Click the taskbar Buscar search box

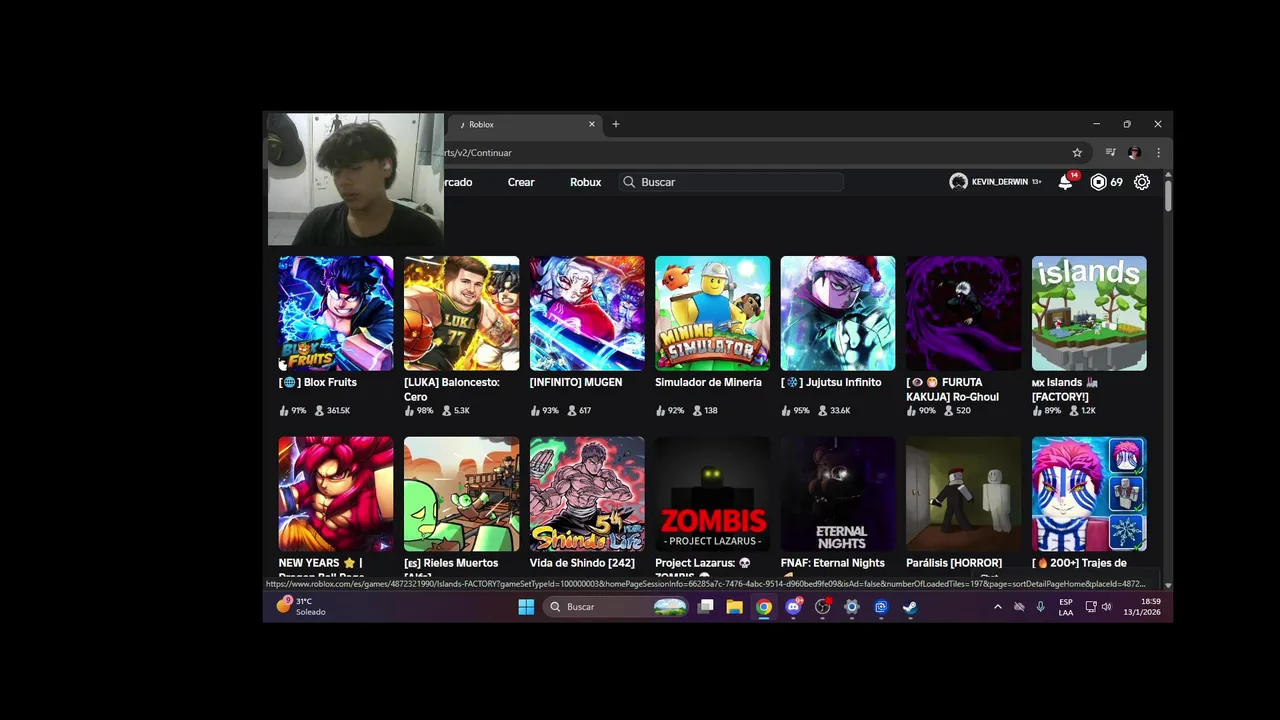click(x=617, y=607)
